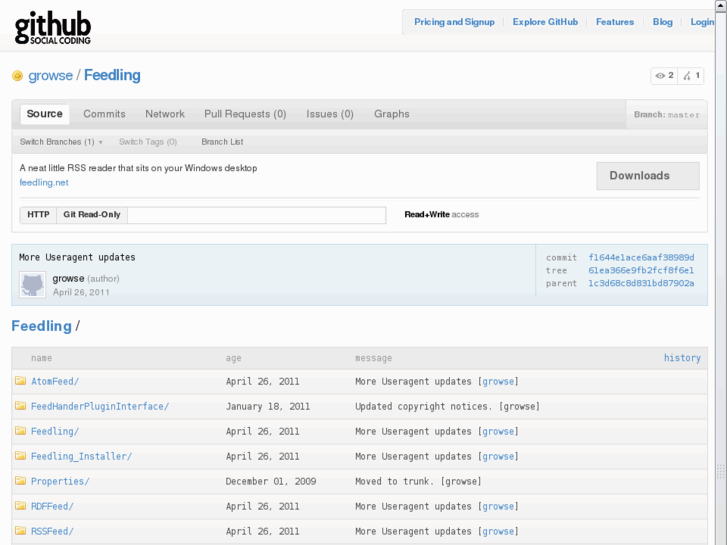Open the AtomFeed/ directory link
The width and height of the screenshot is (727, 545).
55,381
